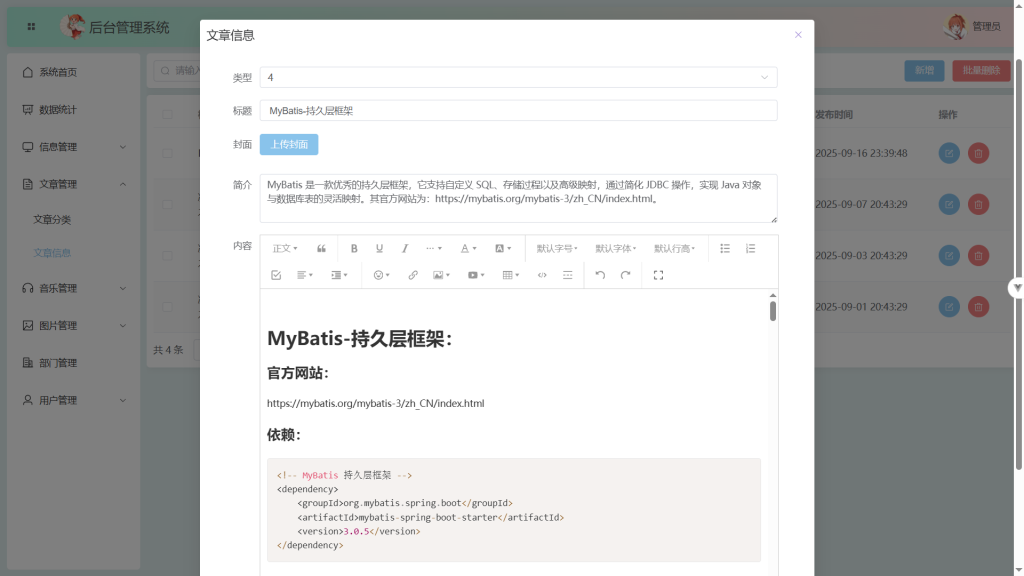Insert a blockquote using the quote icon
The width and height of the screenshot is (1024, 576).
pyautogui.click(x=321, y=248)
